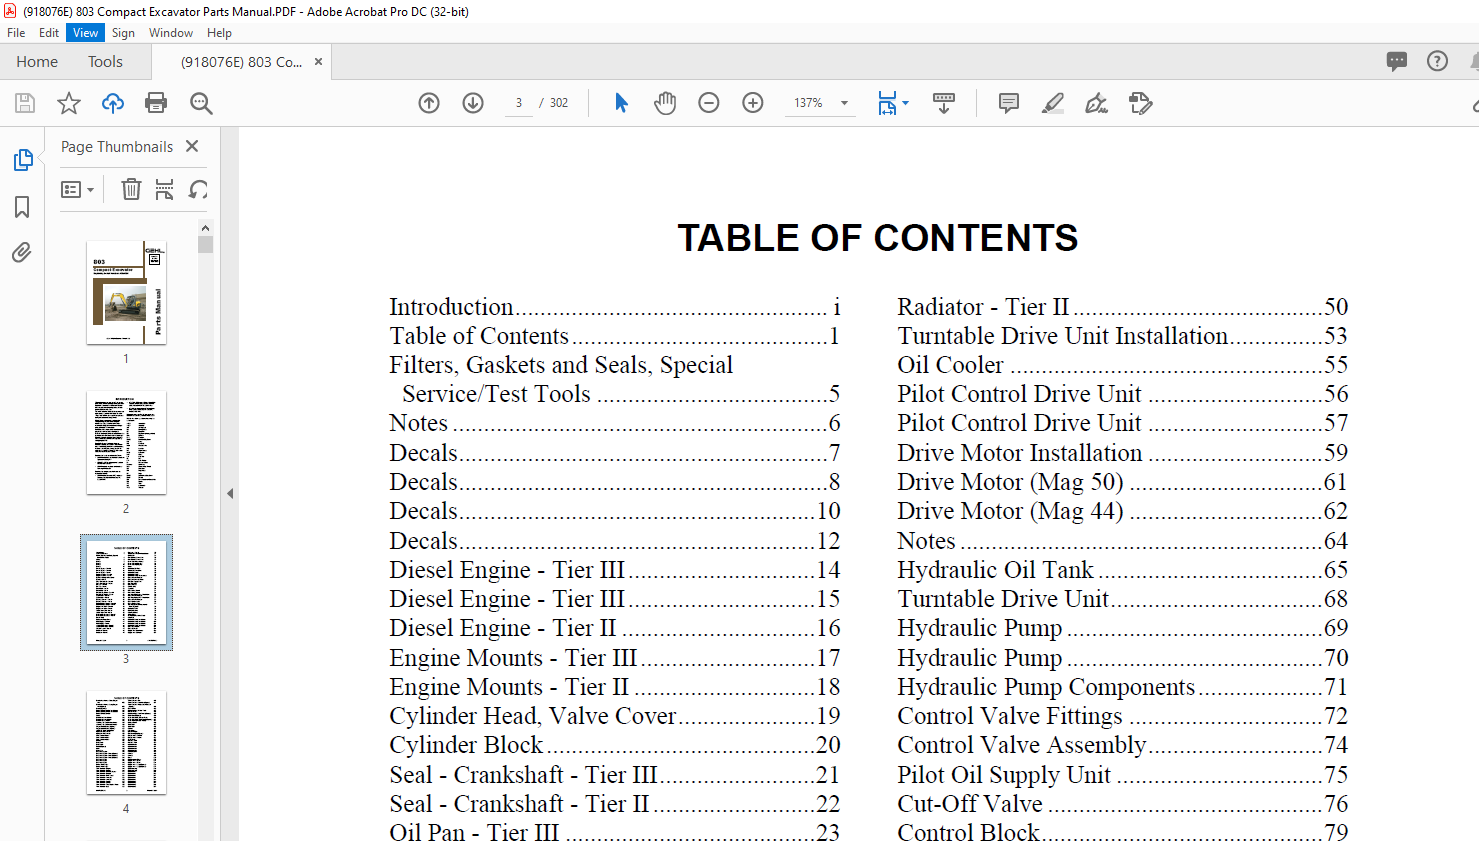Open the Edit menu

[x=49, y=33]
